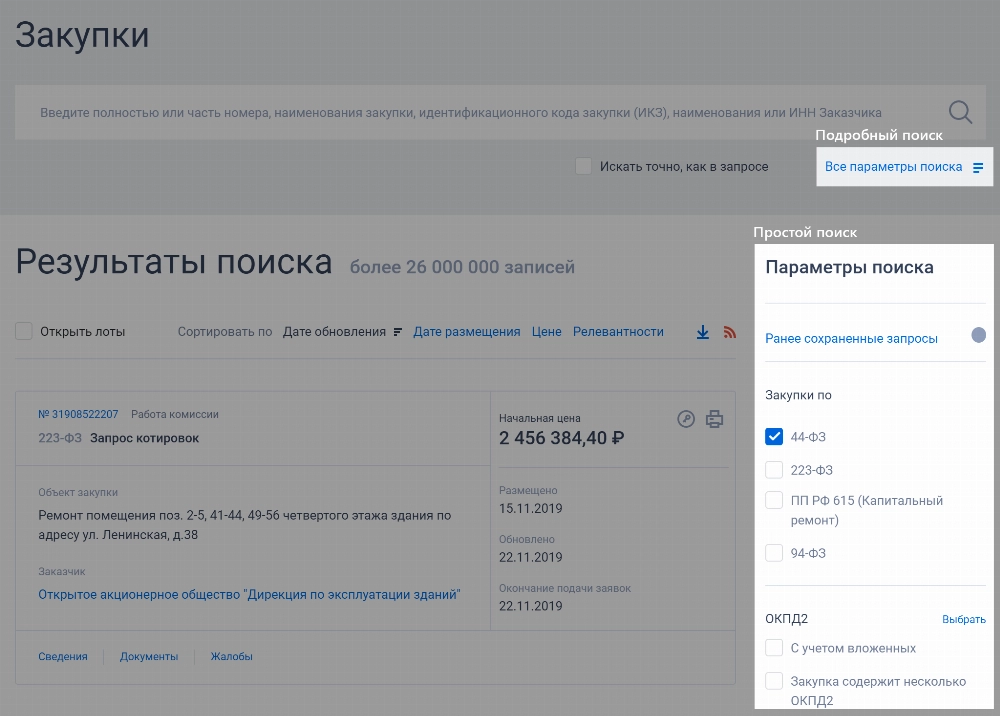Uncheck the 44-ФЗ checkbox
The image size is (1000, 716).
click(774, 437)
